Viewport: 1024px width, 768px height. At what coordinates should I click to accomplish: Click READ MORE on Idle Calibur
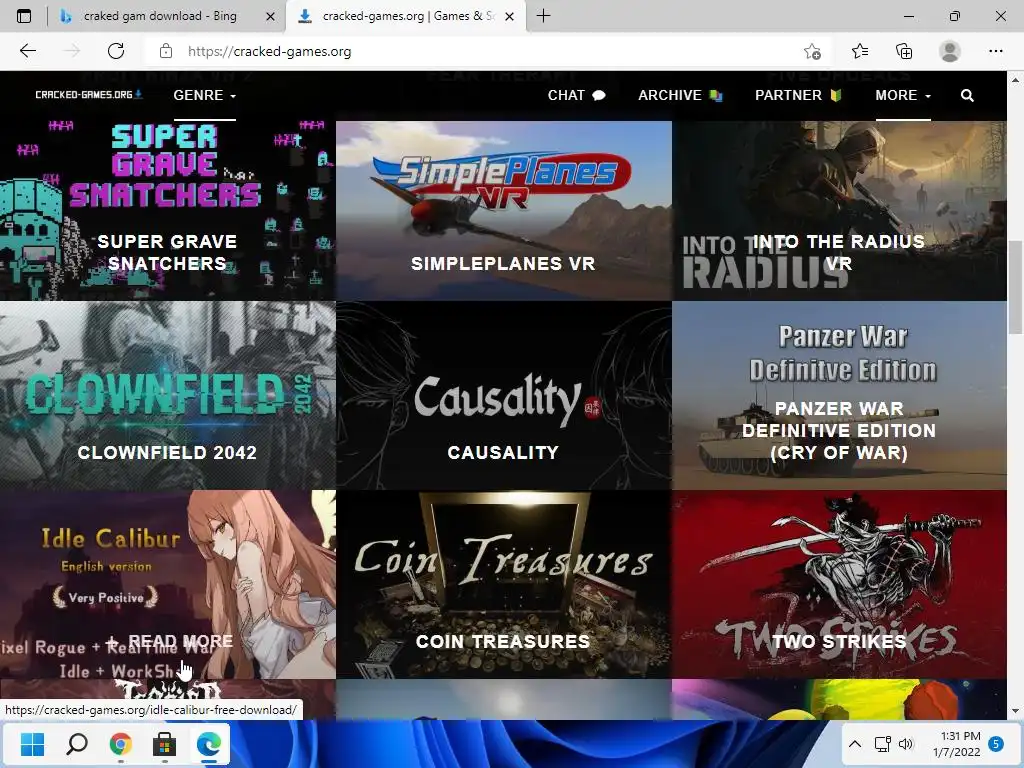pyautogui.click(x=168, y=641)
